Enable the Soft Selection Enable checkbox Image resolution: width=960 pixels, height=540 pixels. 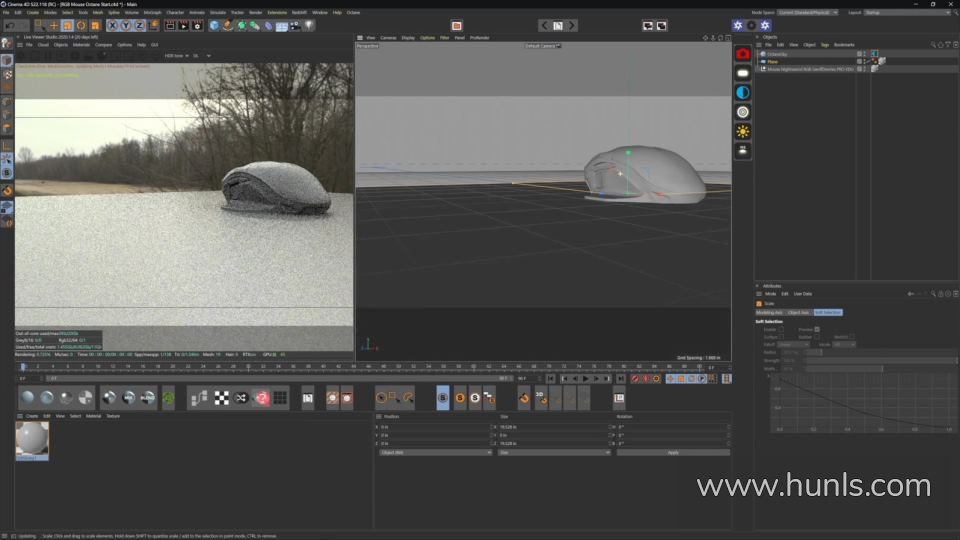tap(782, 329)
